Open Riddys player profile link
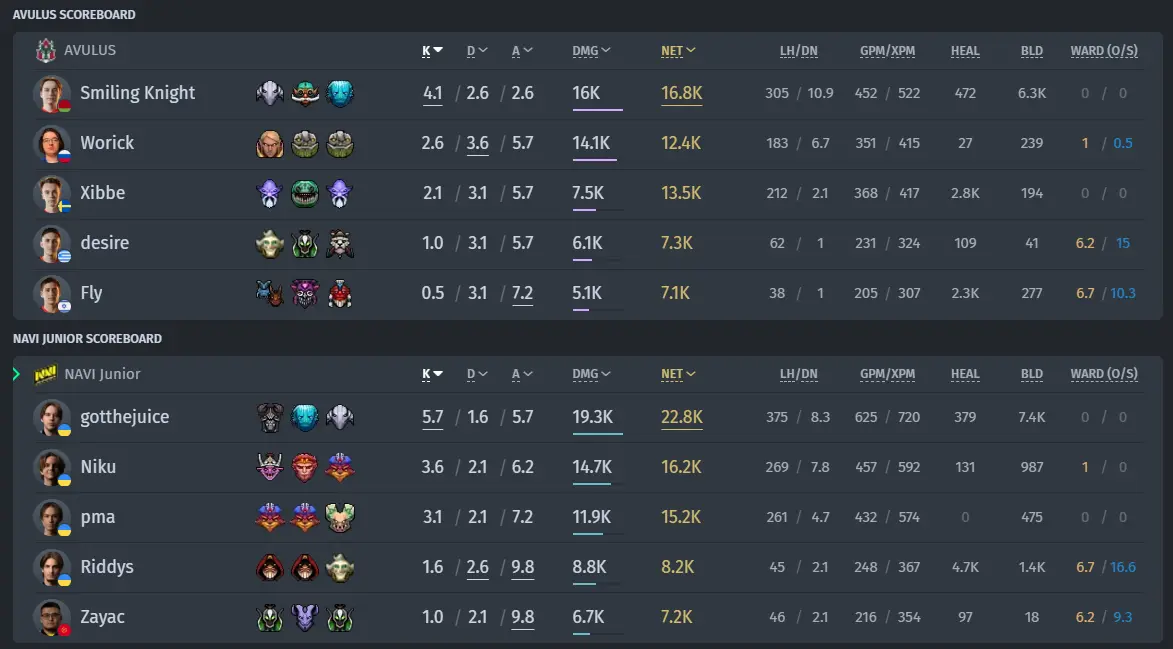Image resolution: width=1173 pixels, height=649 pixels. [x=107, y=567]
